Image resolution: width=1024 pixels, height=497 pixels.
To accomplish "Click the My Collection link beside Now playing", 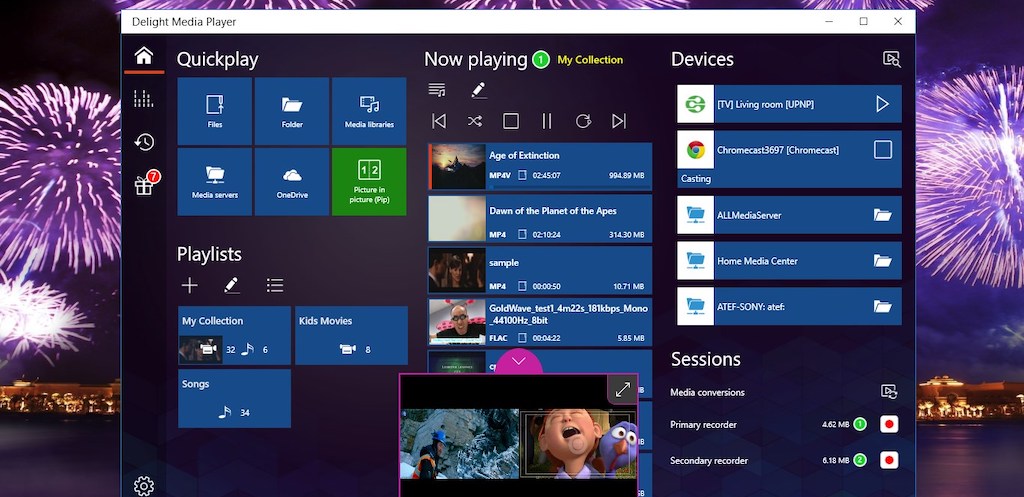I will click(590, 60).
